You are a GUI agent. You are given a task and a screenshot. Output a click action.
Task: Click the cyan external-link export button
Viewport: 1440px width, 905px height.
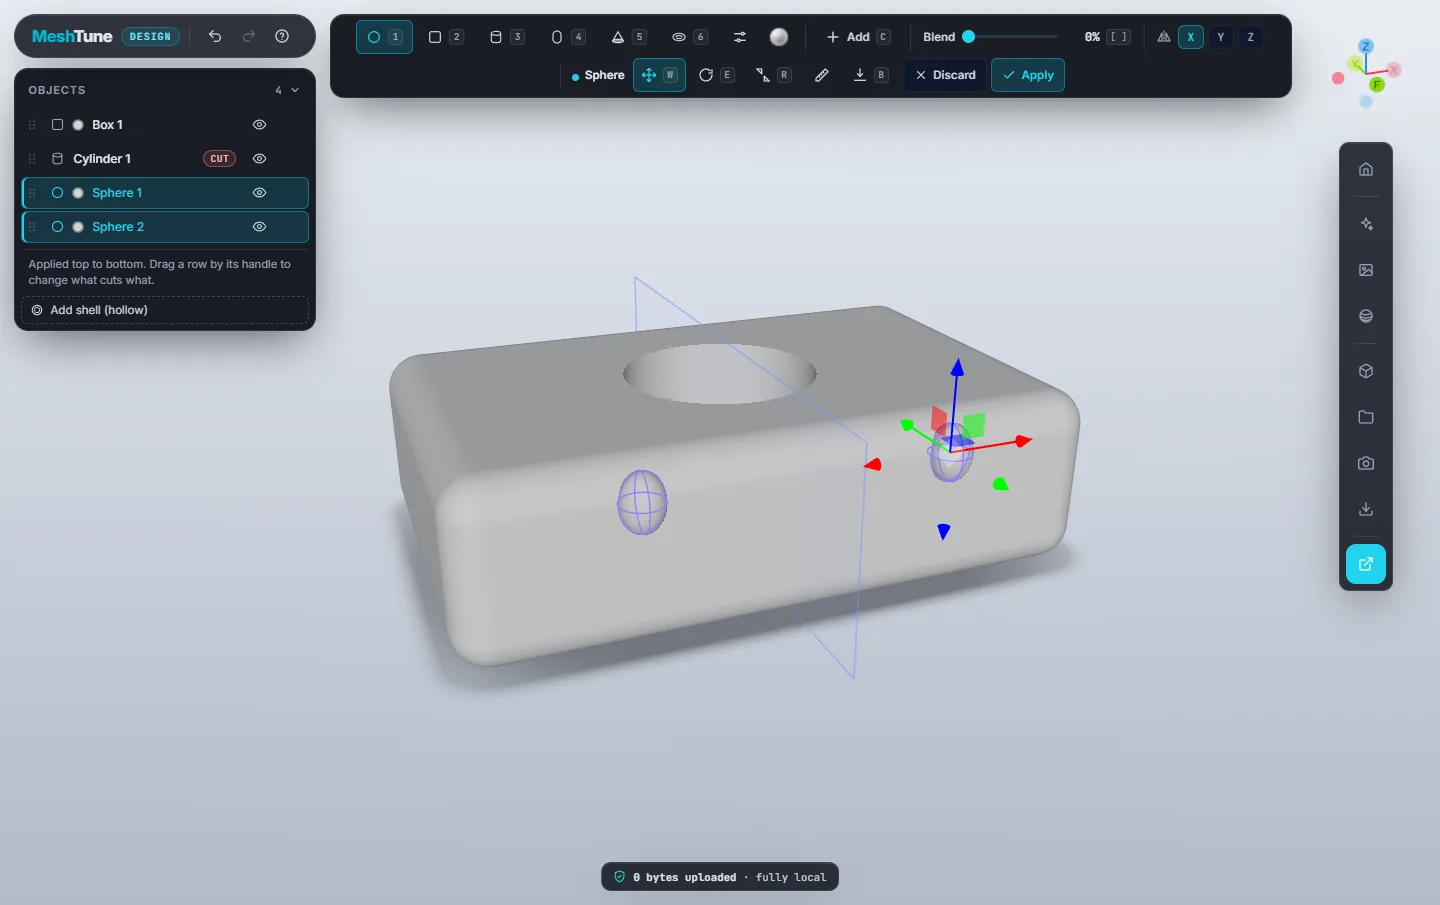1366,564
